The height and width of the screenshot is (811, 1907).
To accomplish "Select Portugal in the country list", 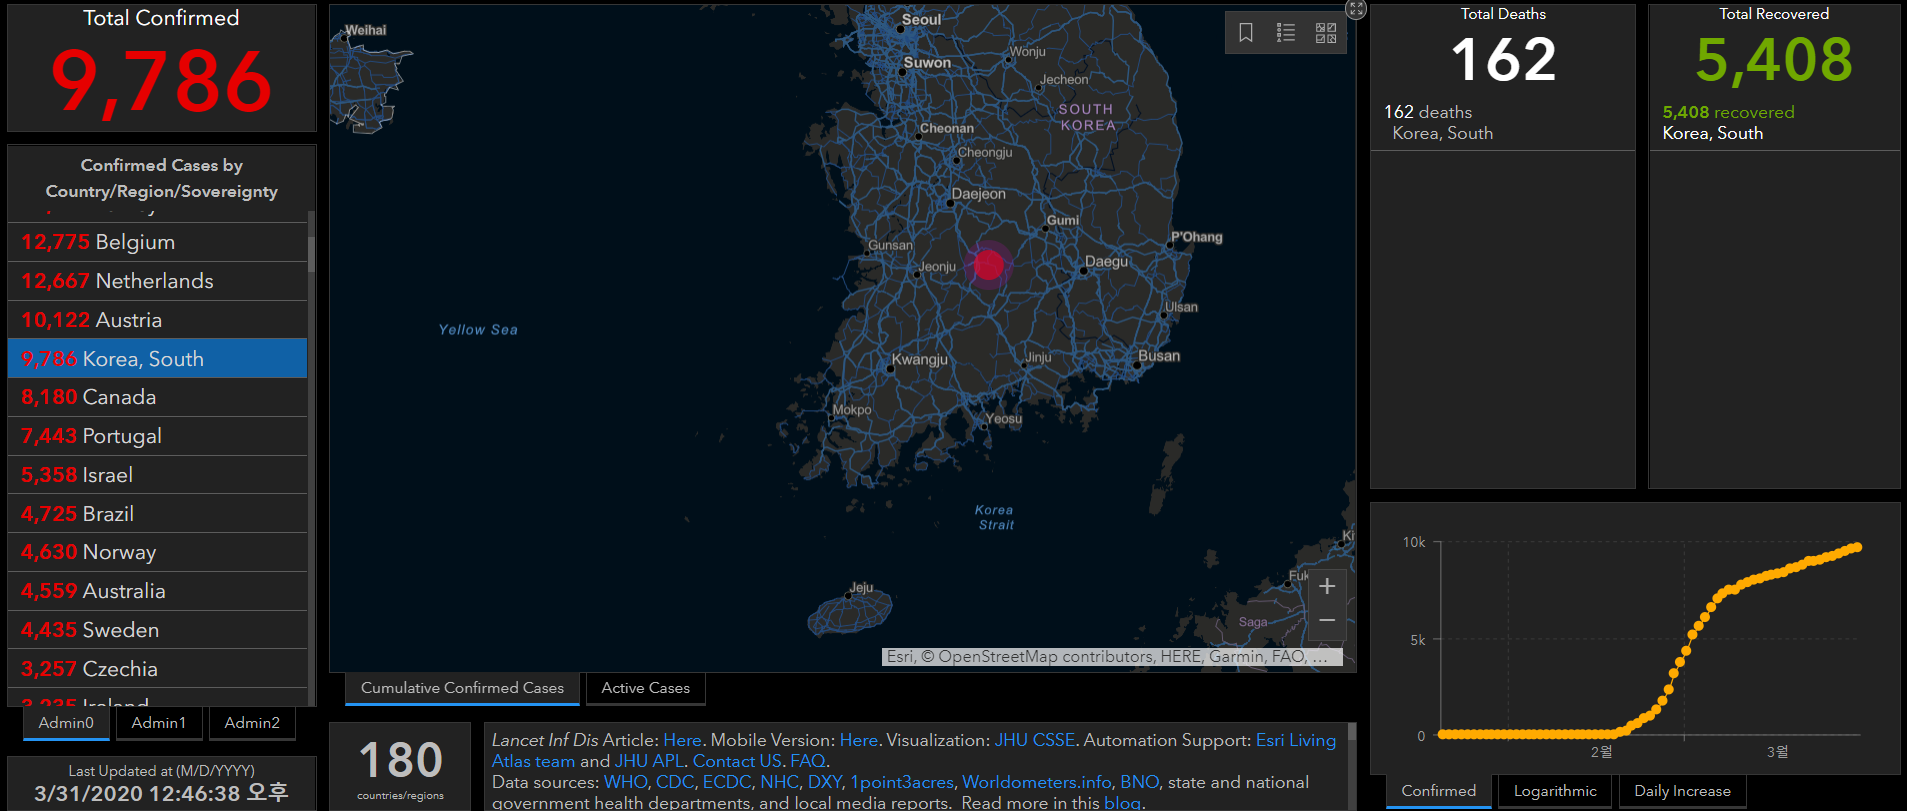I will [157, 436].
